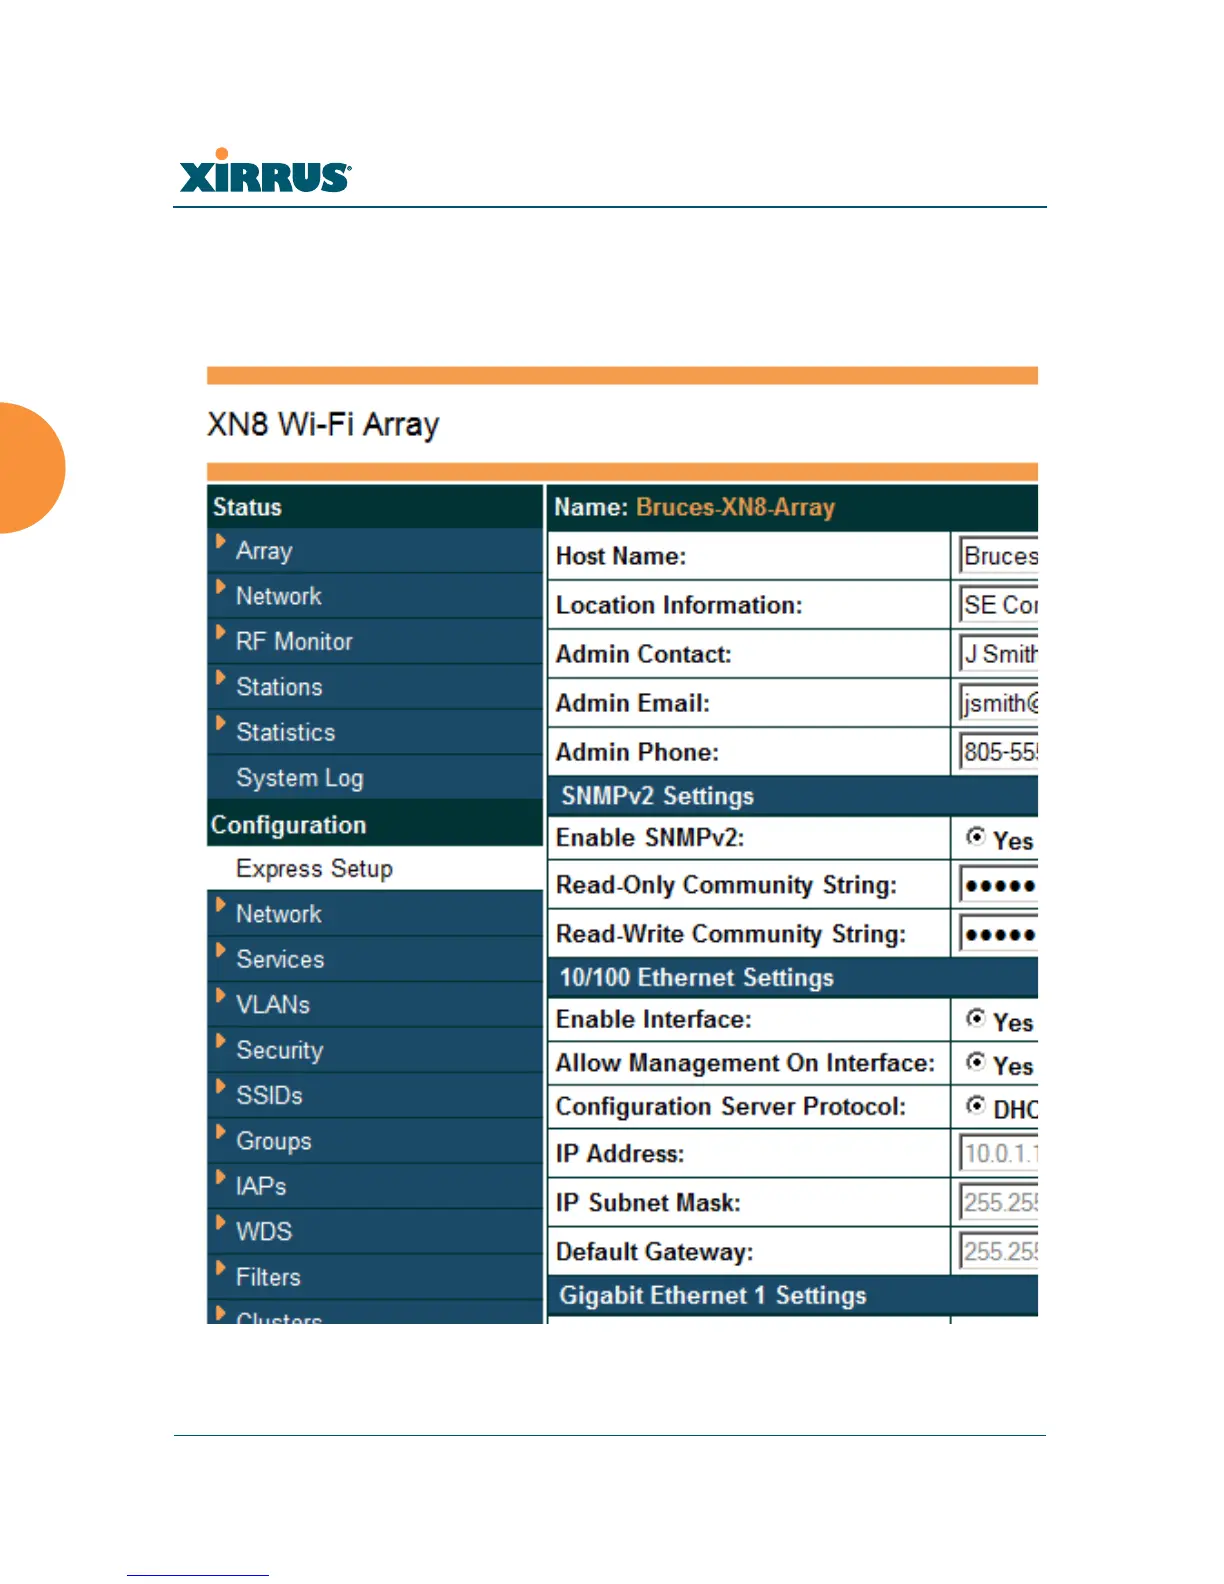Click the Admin Email field
This screenshot has width=1224, height=1584.
click(998, 703)
